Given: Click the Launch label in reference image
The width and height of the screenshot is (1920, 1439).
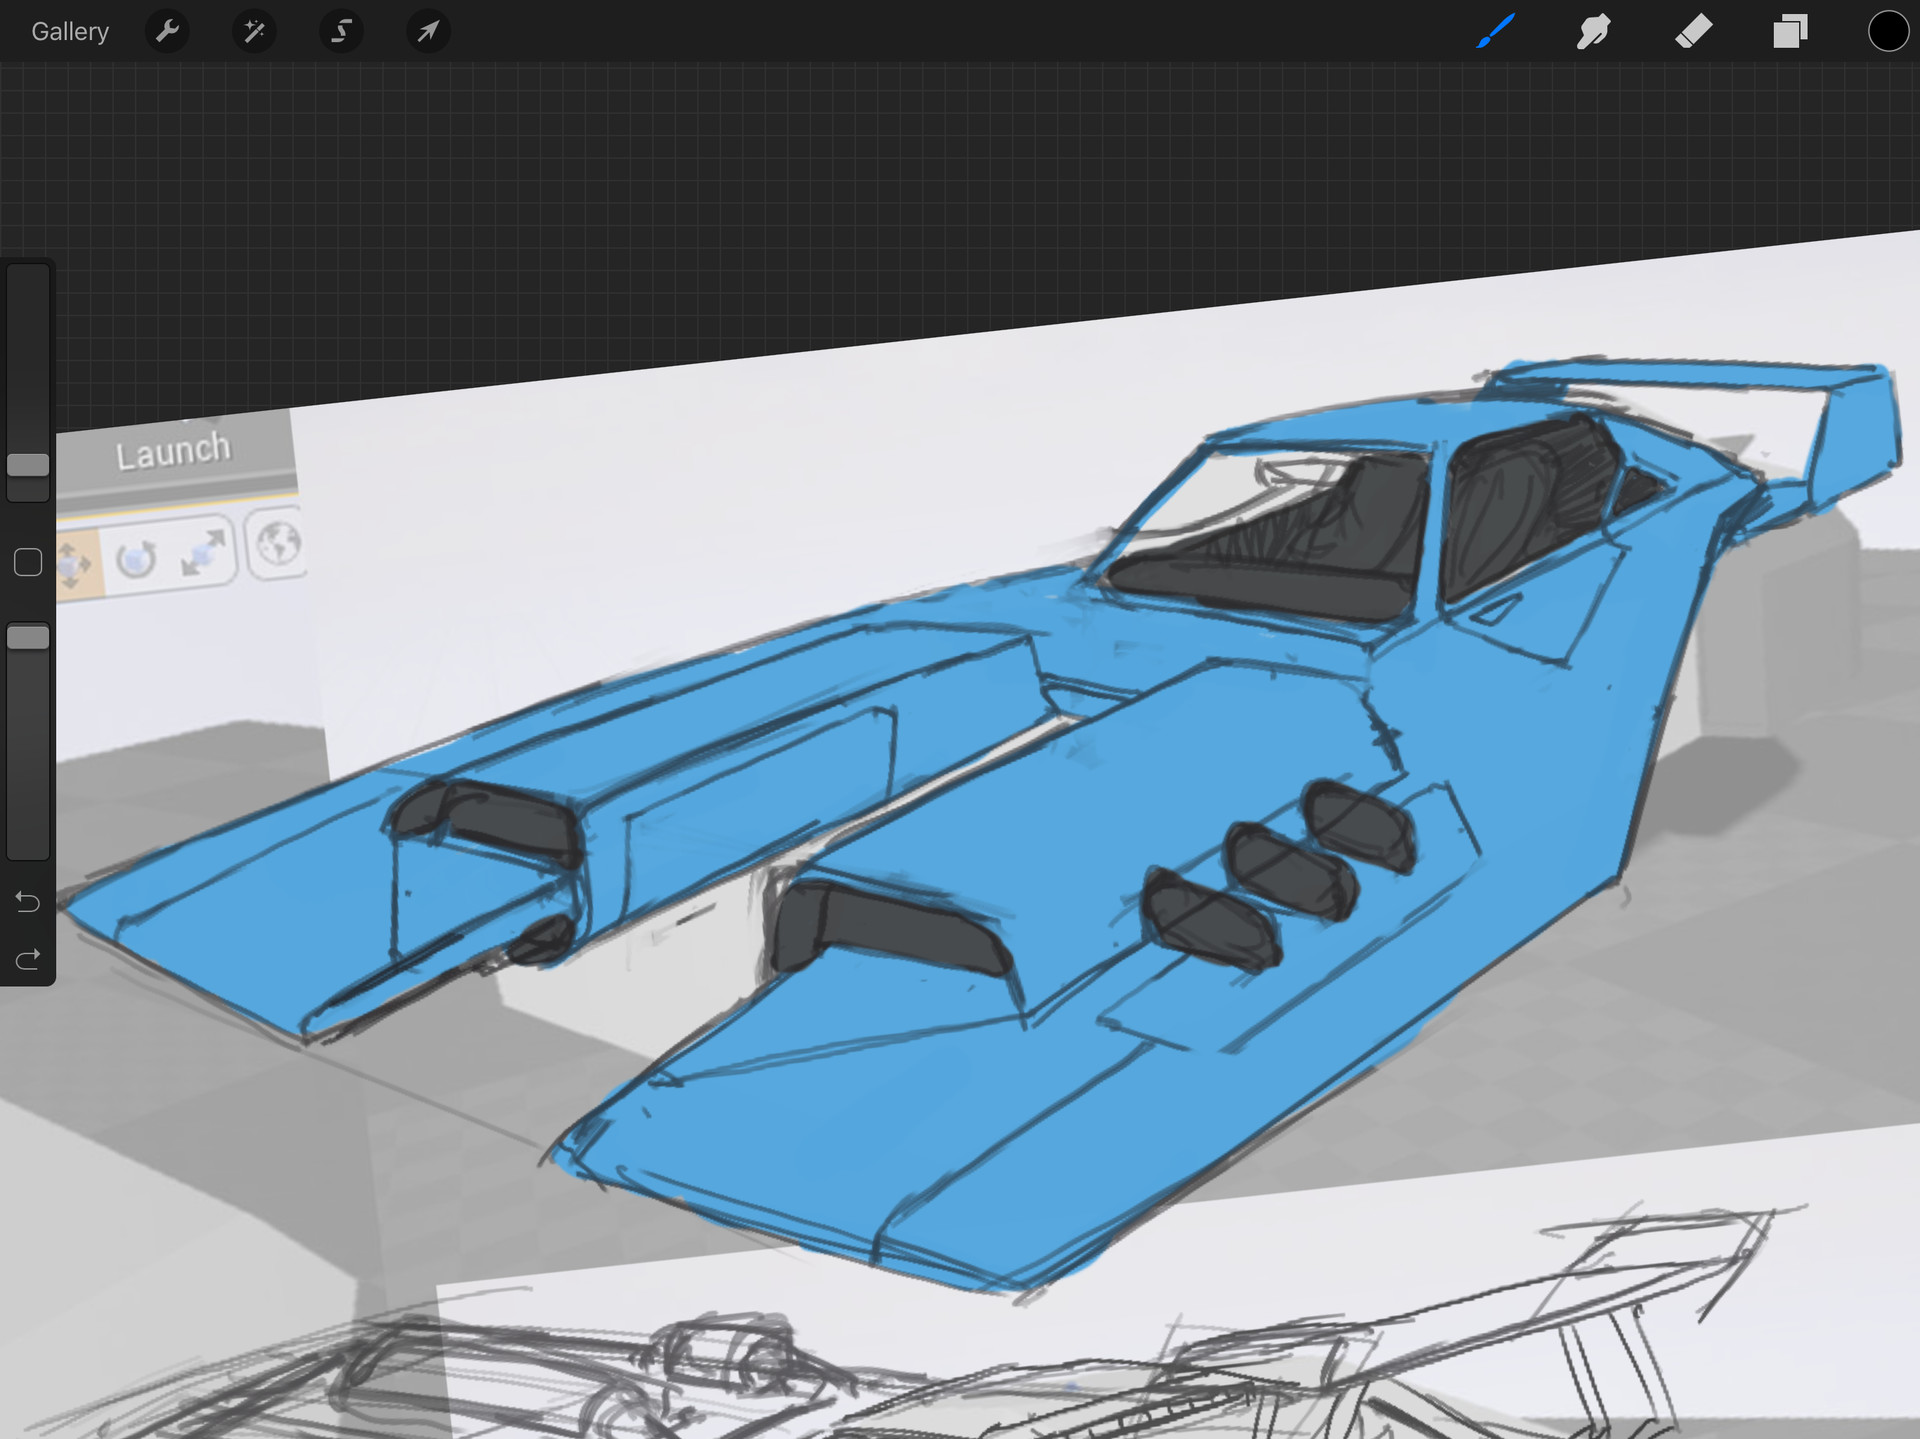Looking at the screenshot, I should (173, 452).
